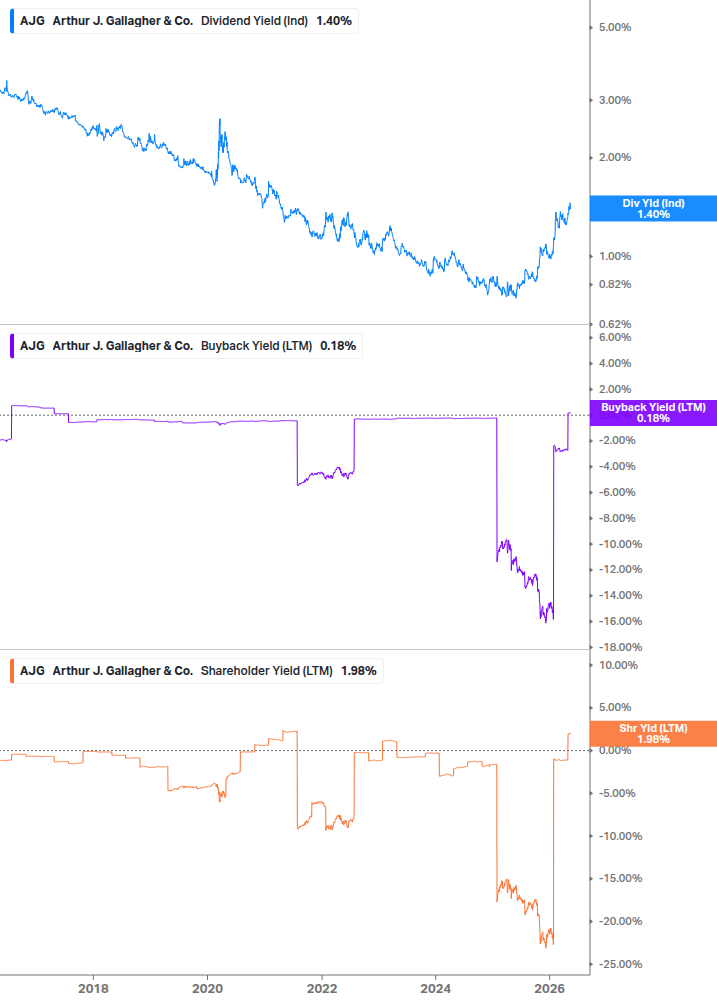Select the orange Shr Yld (LTM) 1.98% tag
717x1005 pixels.
click(653, 734)
